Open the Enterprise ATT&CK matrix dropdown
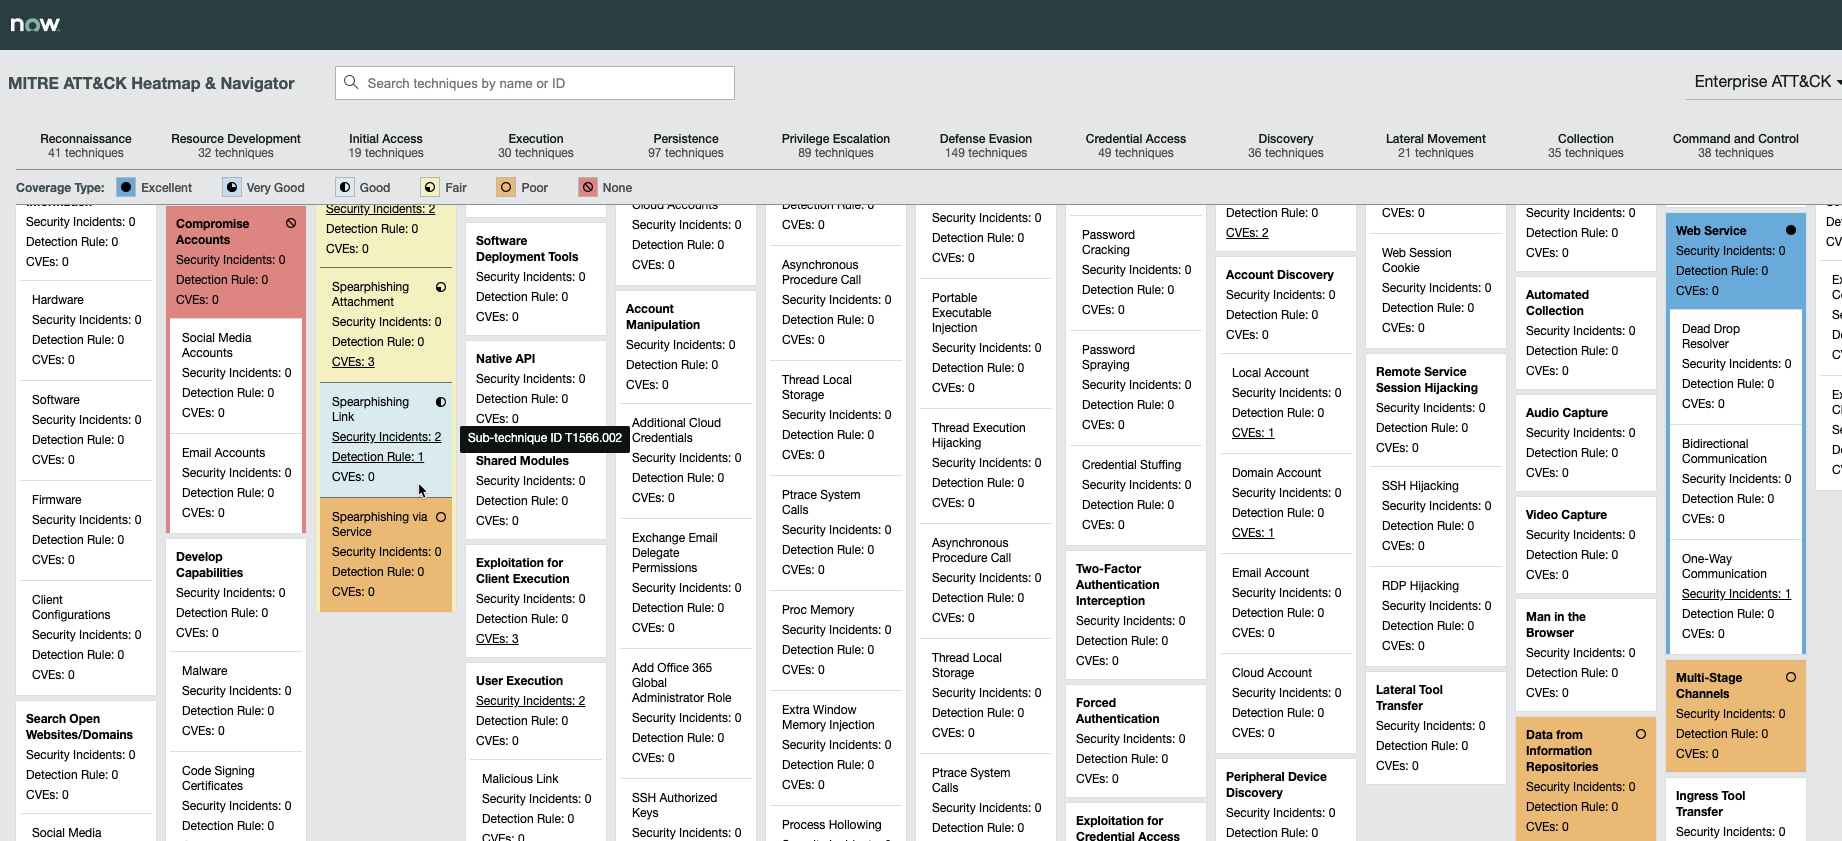Image resolution: width=1842 pixels, height=841 pixels. (x=1767, y=81)
